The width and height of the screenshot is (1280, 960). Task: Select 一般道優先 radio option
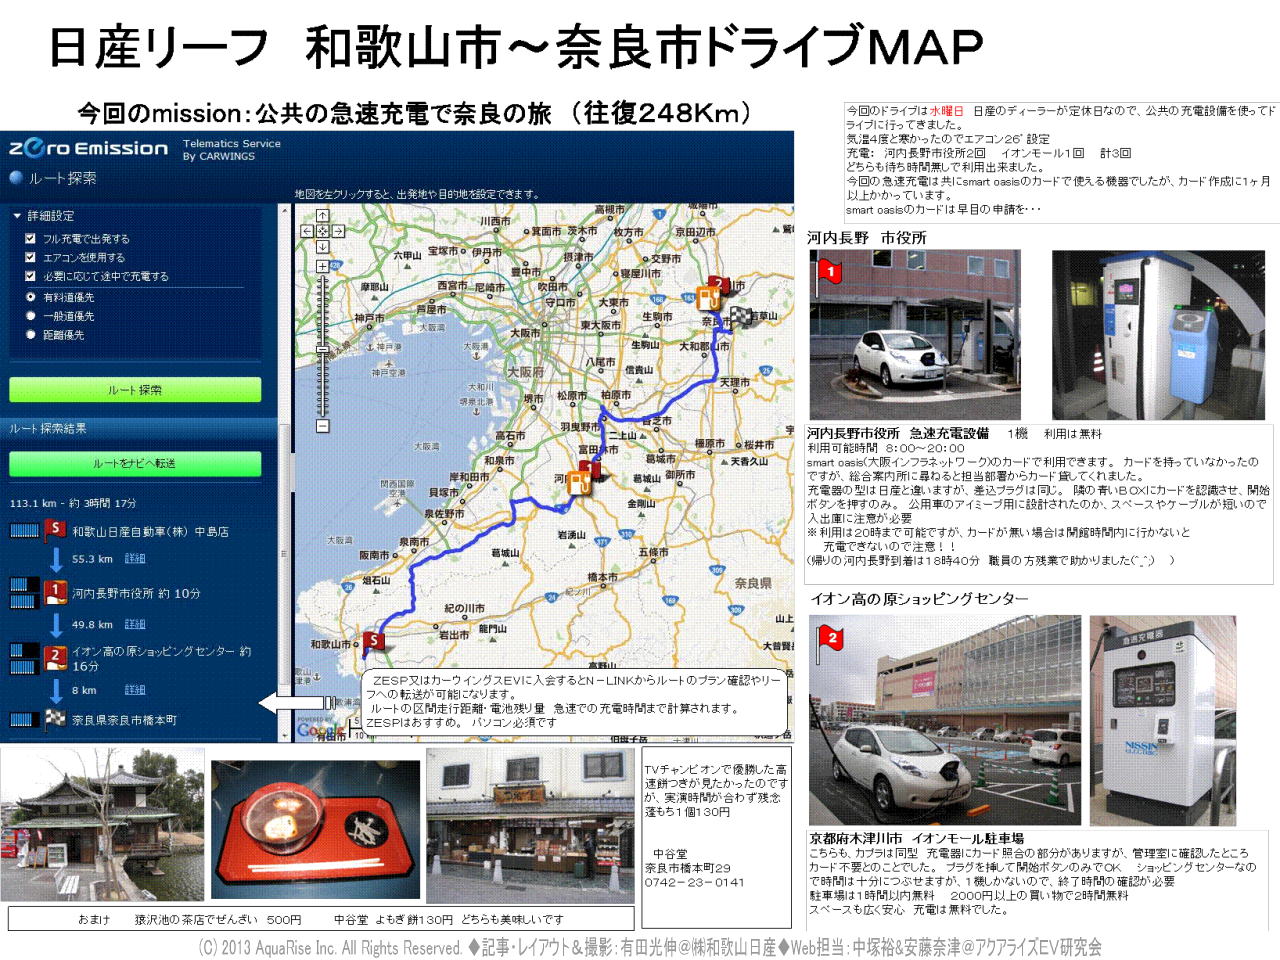(x=30, y=316)
